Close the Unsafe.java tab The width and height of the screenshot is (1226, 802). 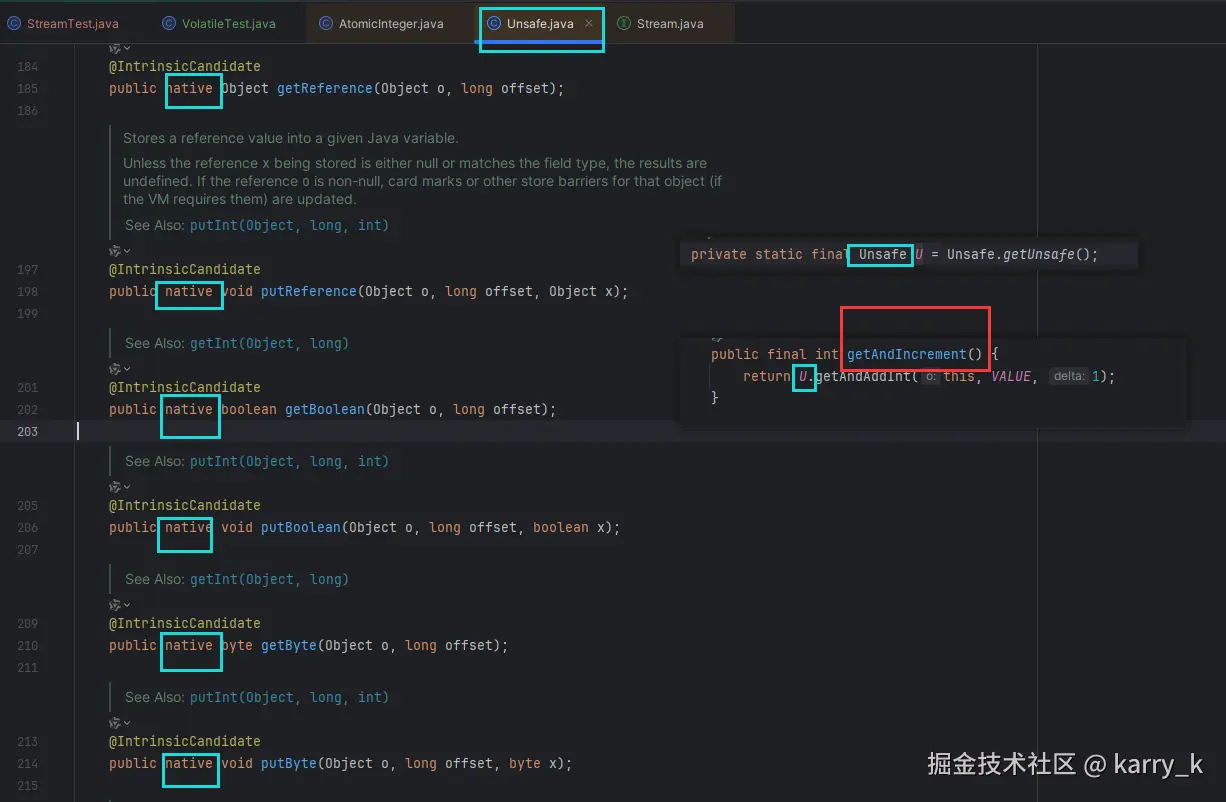(589, 23)
